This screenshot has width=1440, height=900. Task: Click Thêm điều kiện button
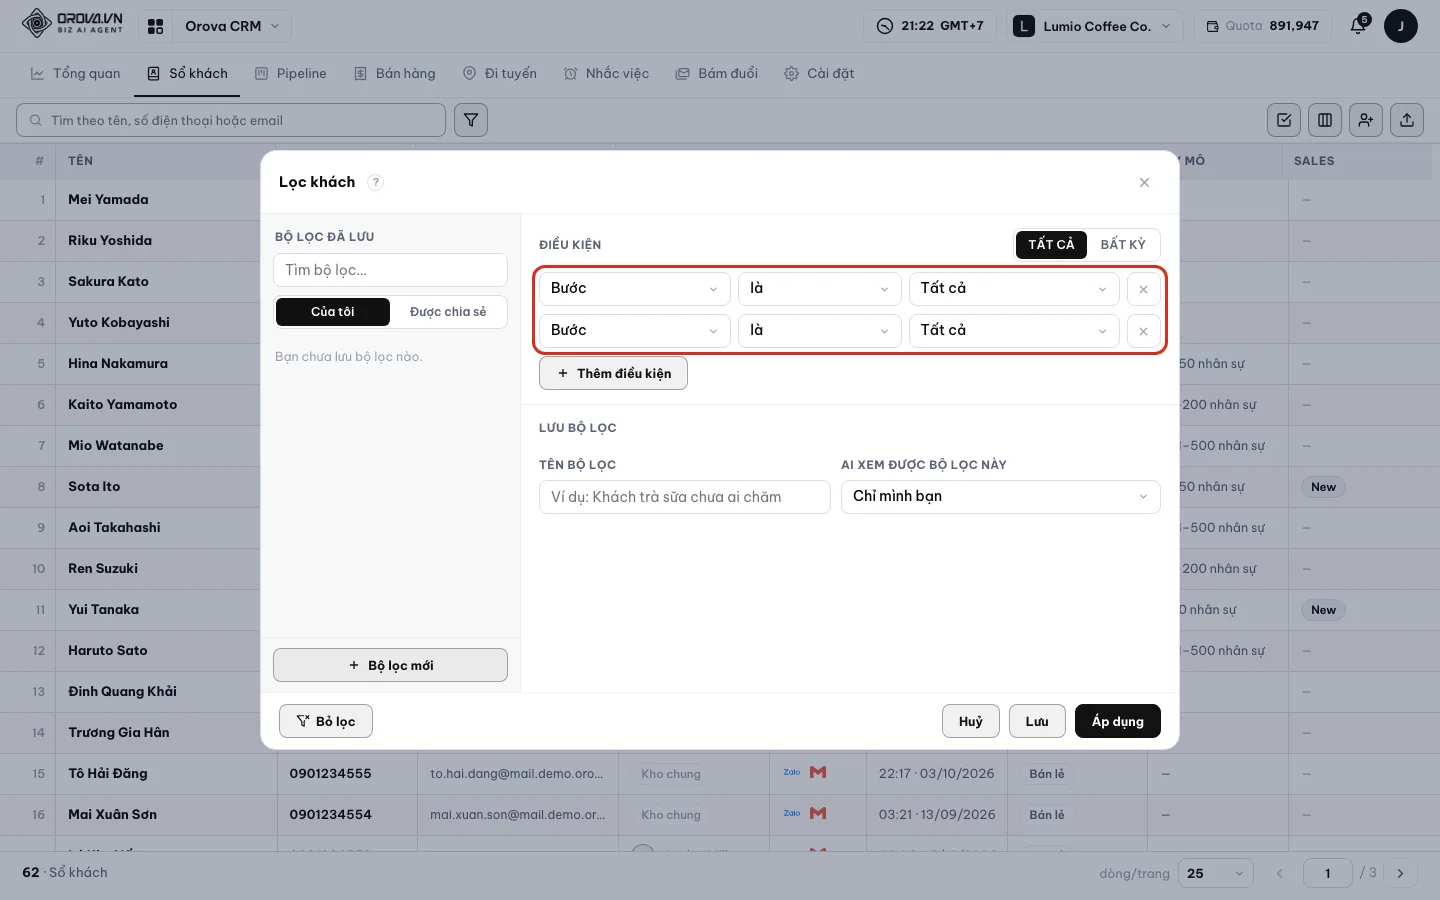[x=613, y=373]
